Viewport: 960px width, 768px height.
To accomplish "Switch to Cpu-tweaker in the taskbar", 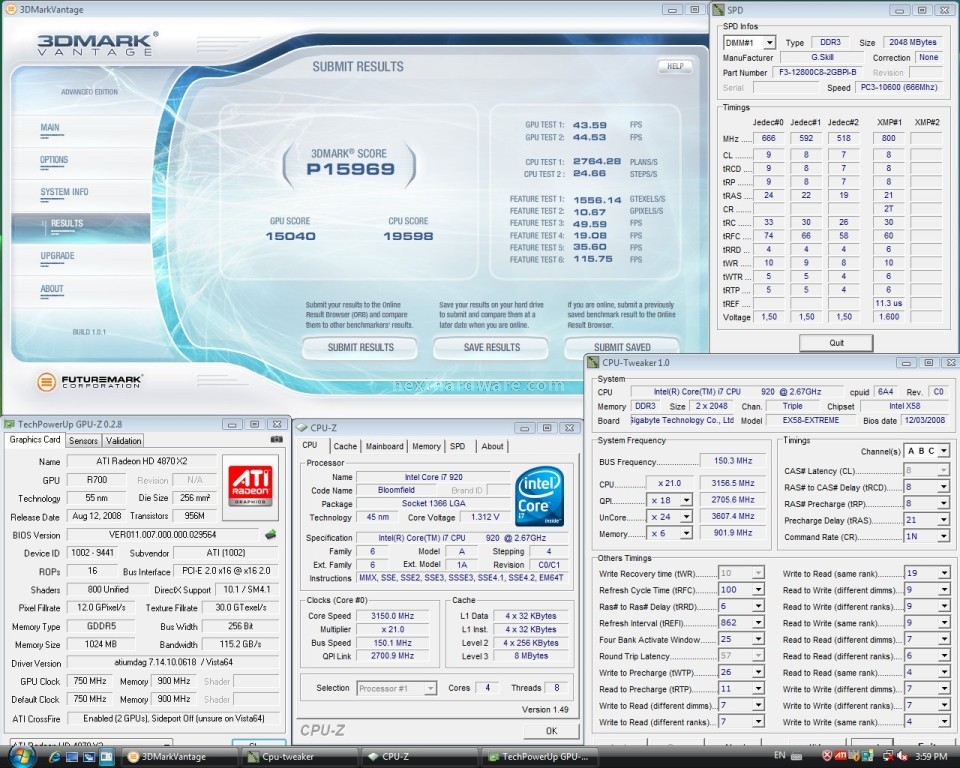I will (x=299, y=757).
